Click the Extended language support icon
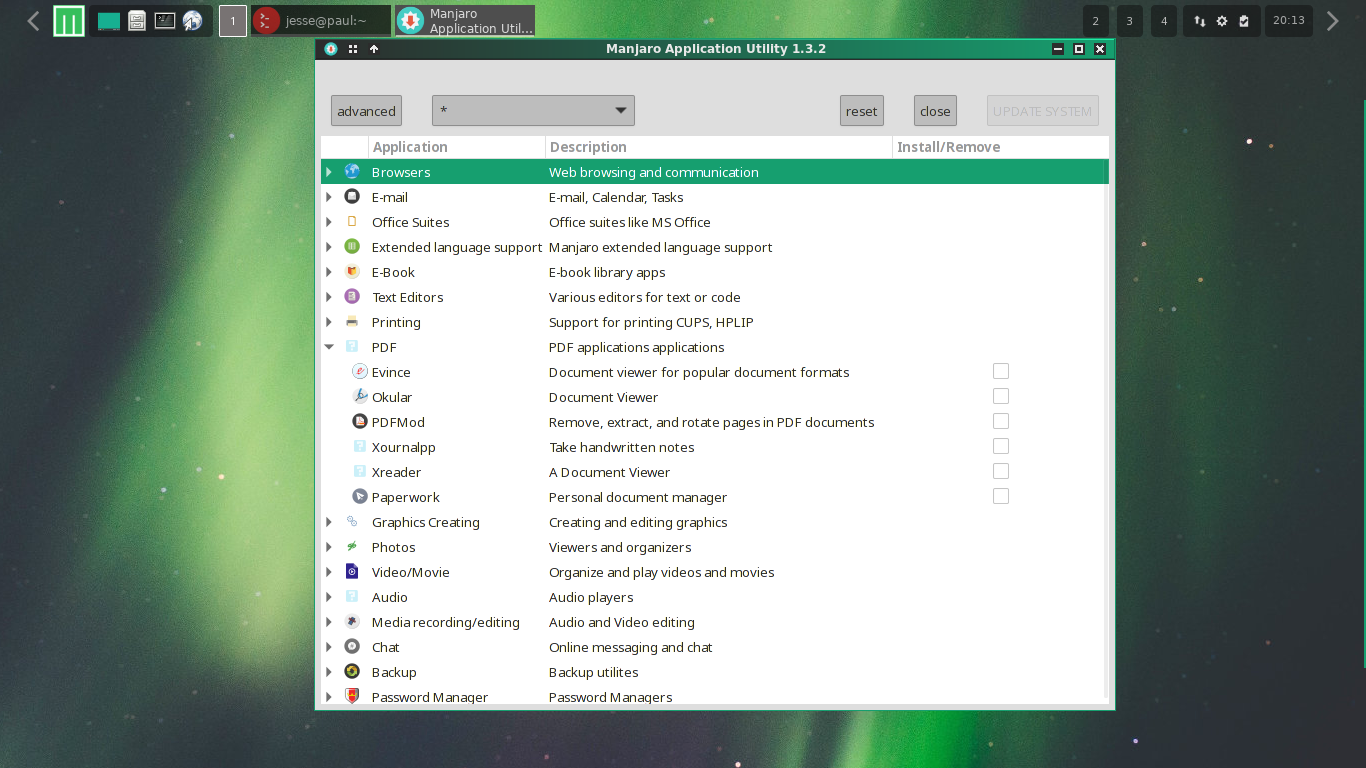This screenshot has width=1366, height=768. point(352,247)
